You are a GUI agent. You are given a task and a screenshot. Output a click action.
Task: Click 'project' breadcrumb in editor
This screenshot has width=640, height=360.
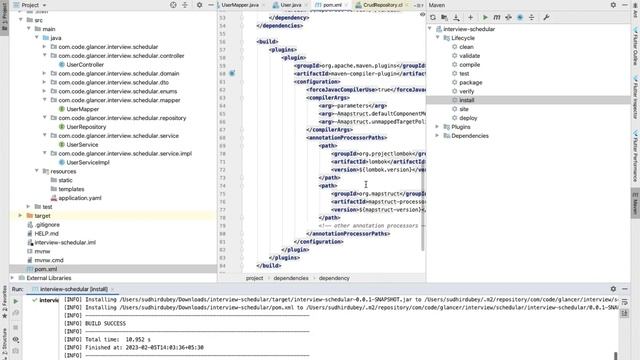point(254,278)
